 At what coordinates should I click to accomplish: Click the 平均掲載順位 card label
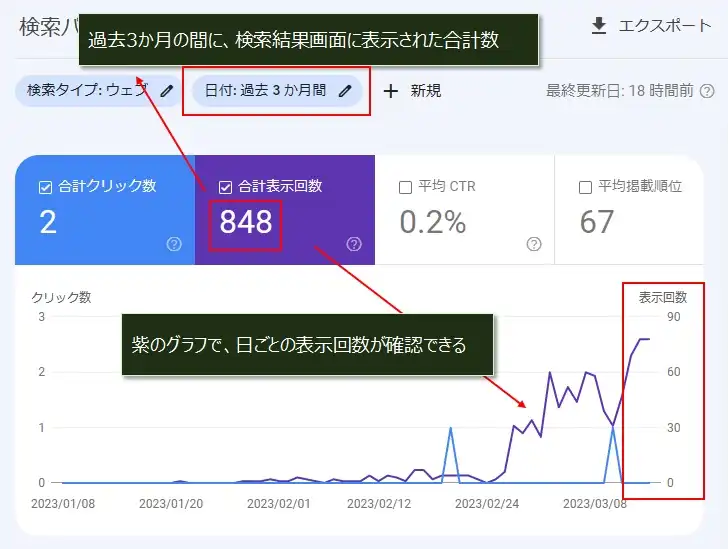pyautogui.click(x=640, y=186)
